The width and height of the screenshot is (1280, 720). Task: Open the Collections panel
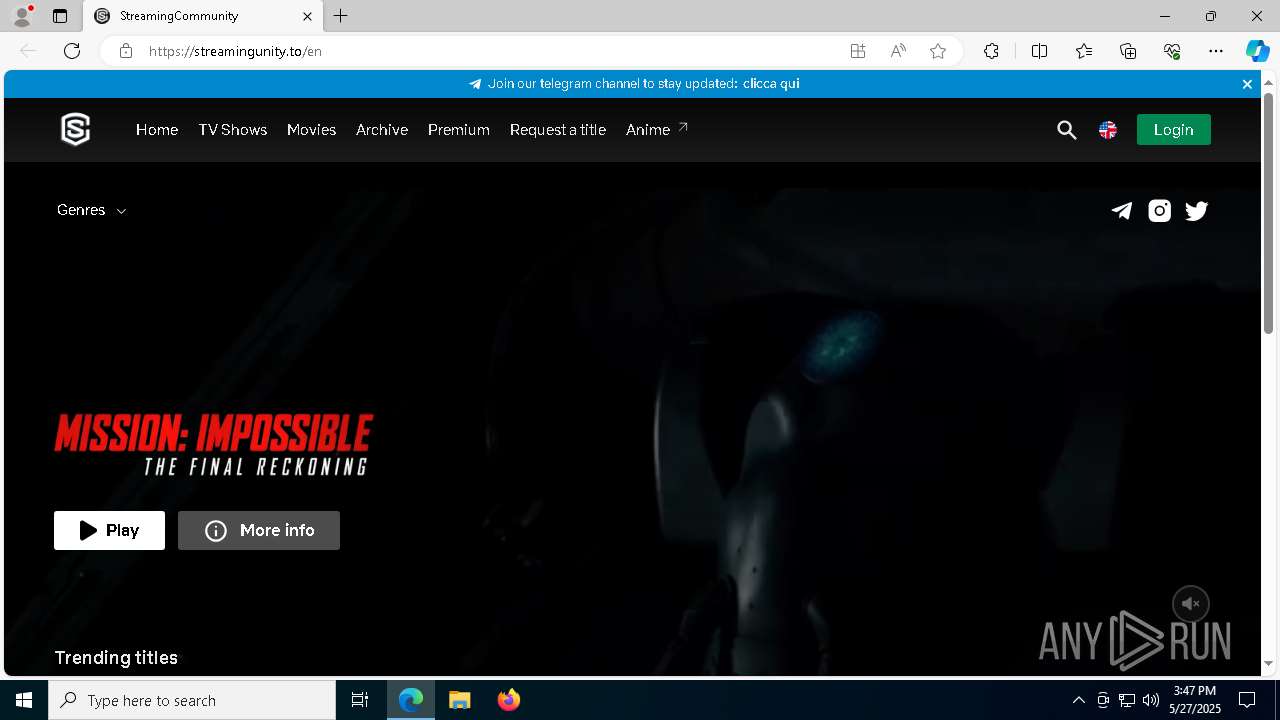tap(1128, 51)
